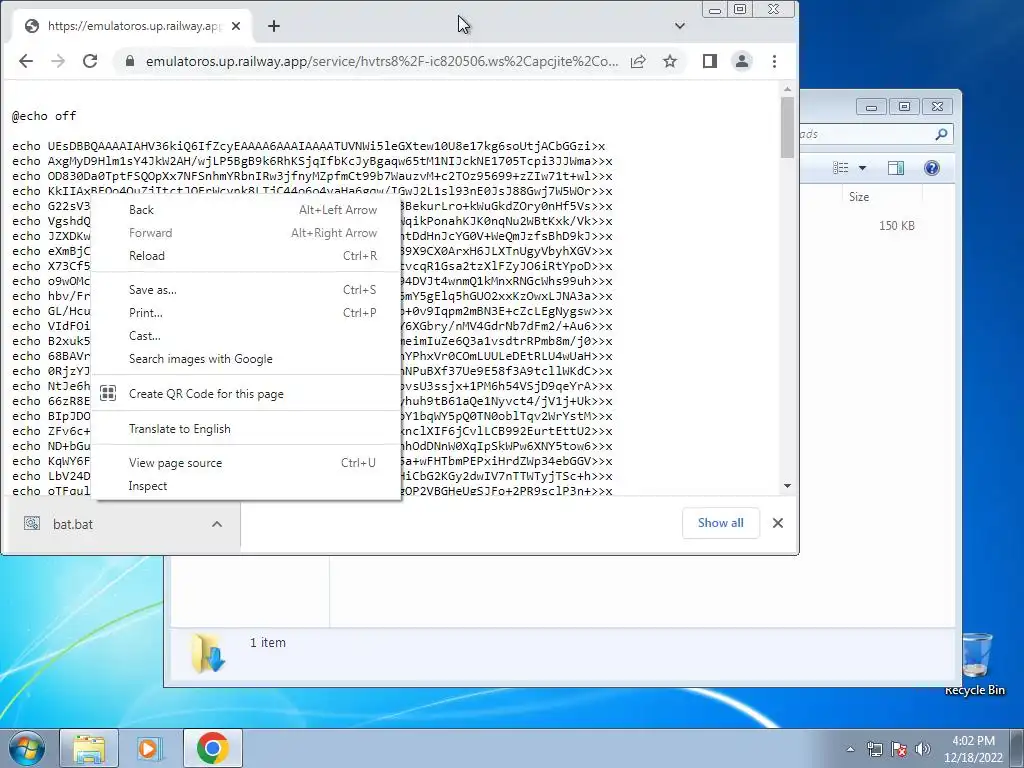Image resolution: width=1024 pixels, height=768 pixels.
Task: Choose Print... in the context menu
Action: point(247,313)
